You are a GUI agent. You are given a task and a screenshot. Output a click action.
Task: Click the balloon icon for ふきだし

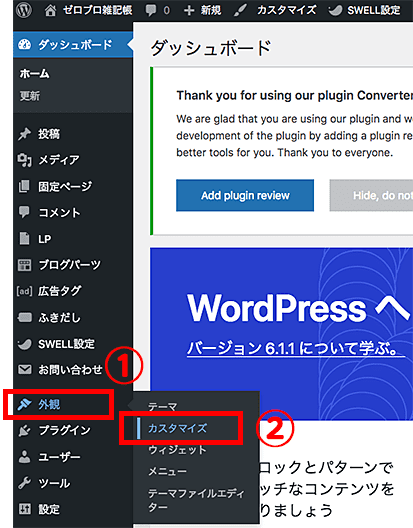tap(24, 317)
